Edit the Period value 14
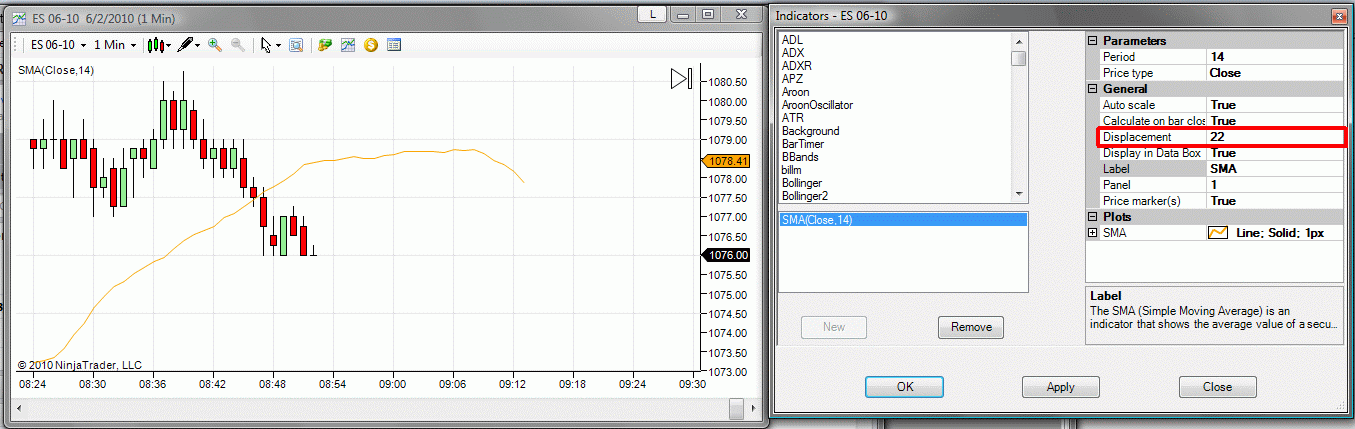Screen dimensions: 1355x429 (1275, 57)
